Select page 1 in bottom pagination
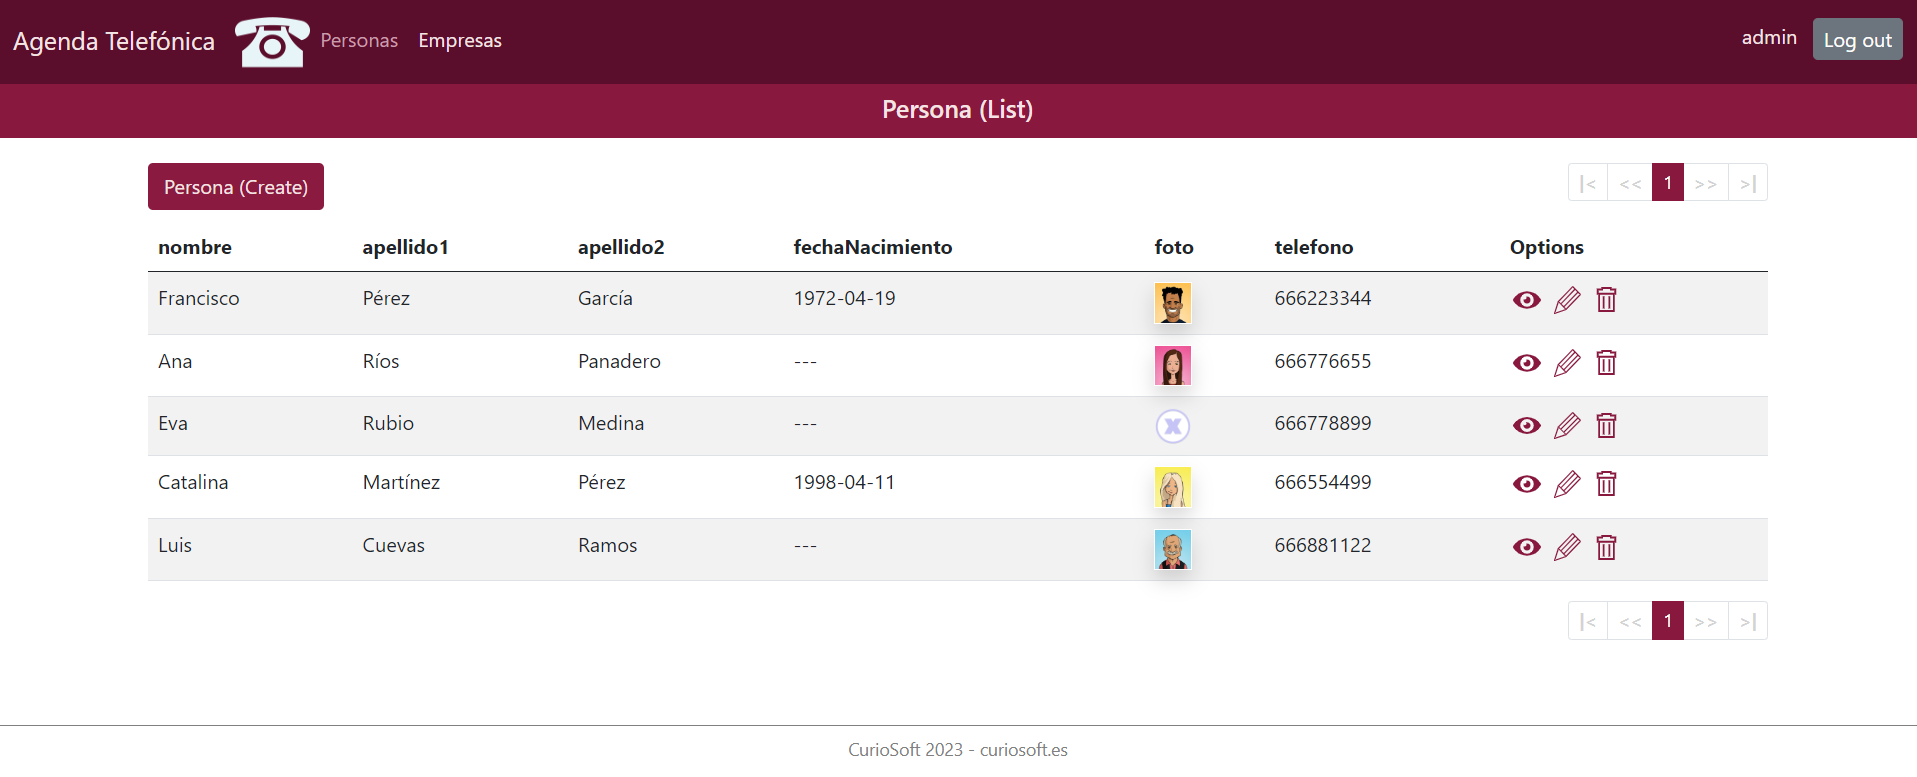 tap(1667, 621)
